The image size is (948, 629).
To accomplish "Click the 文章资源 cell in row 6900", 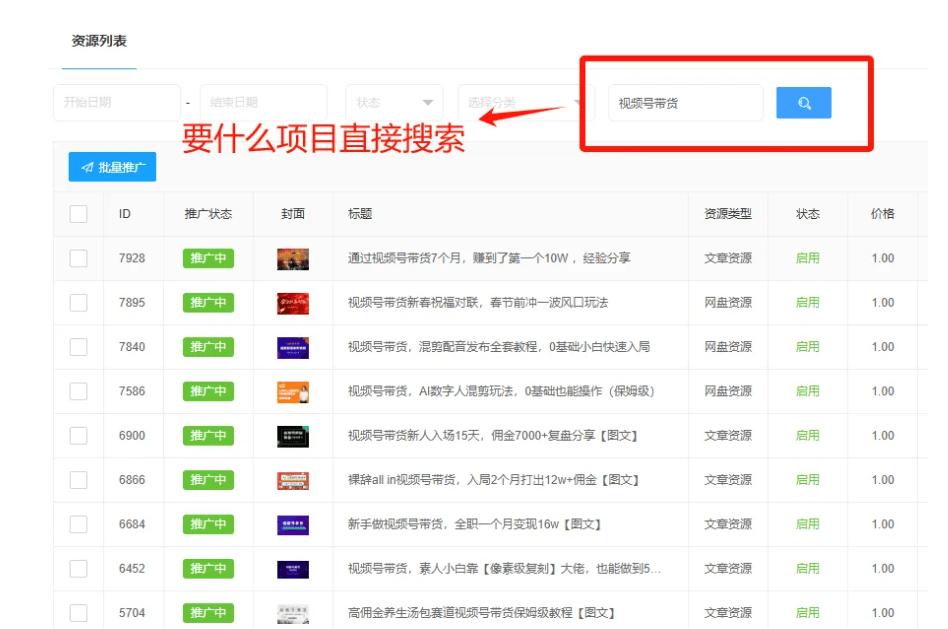I will click(728, 435).
